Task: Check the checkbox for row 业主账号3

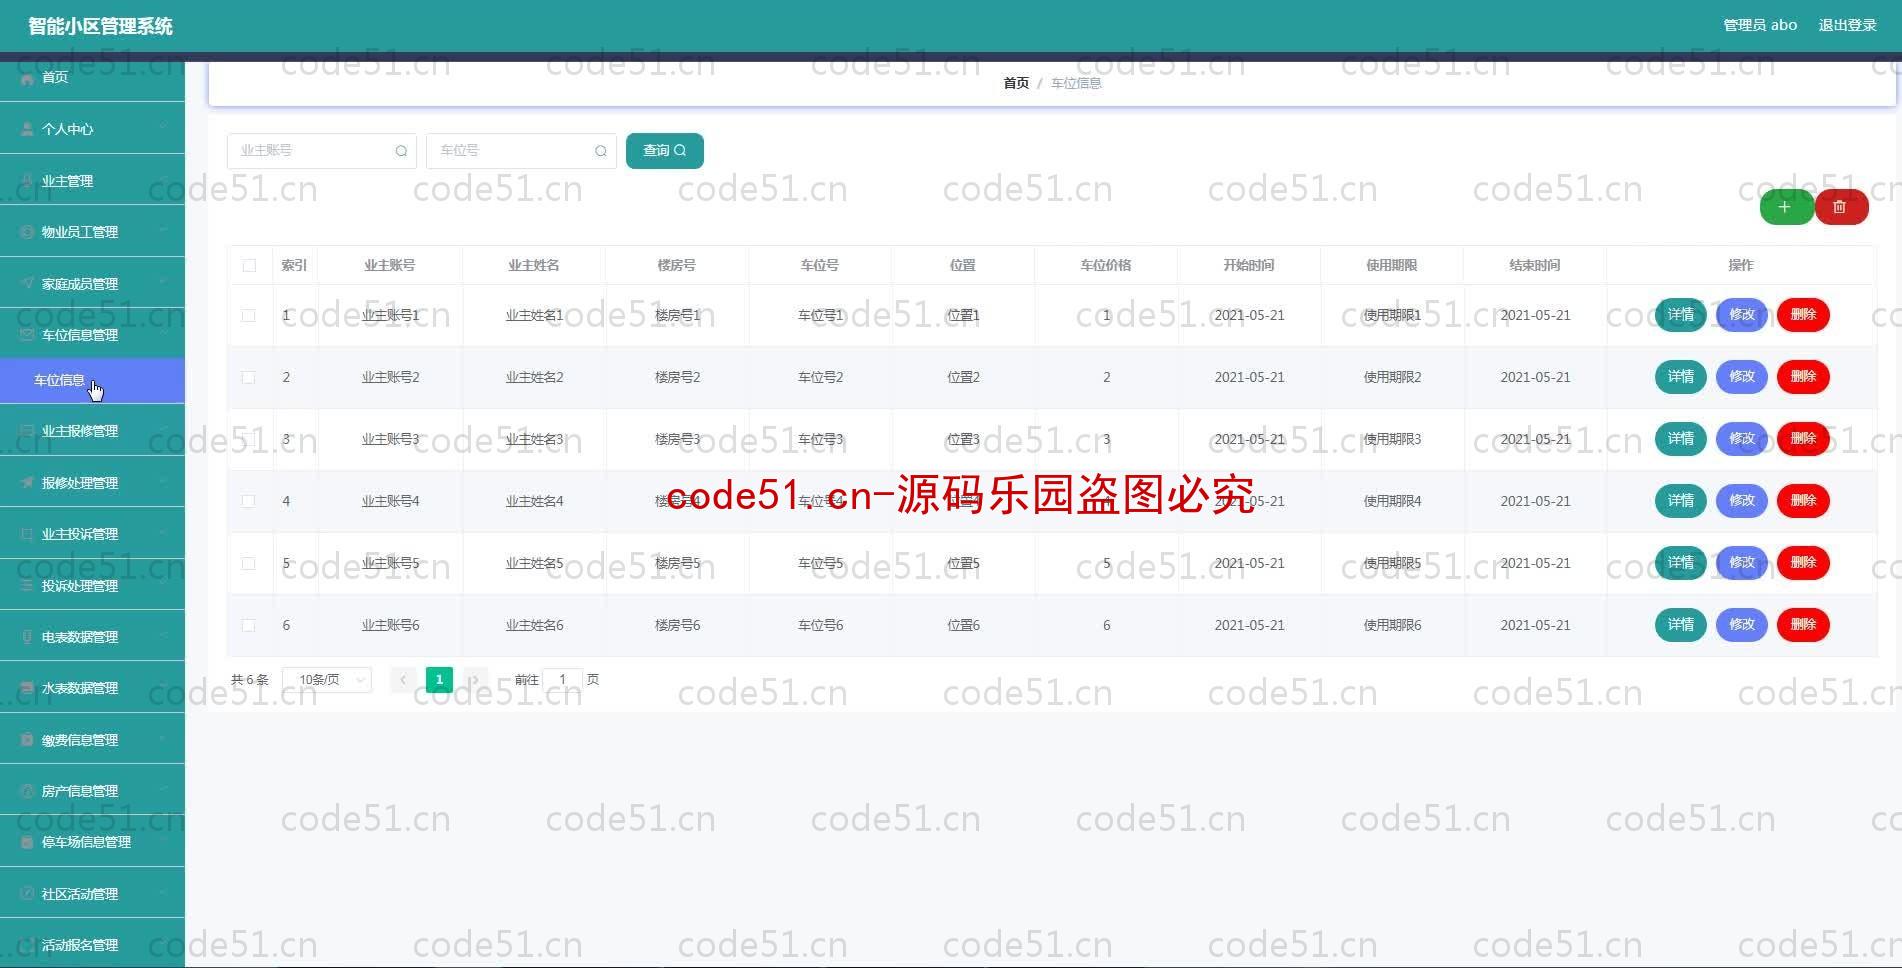Action: click(249, 439)
